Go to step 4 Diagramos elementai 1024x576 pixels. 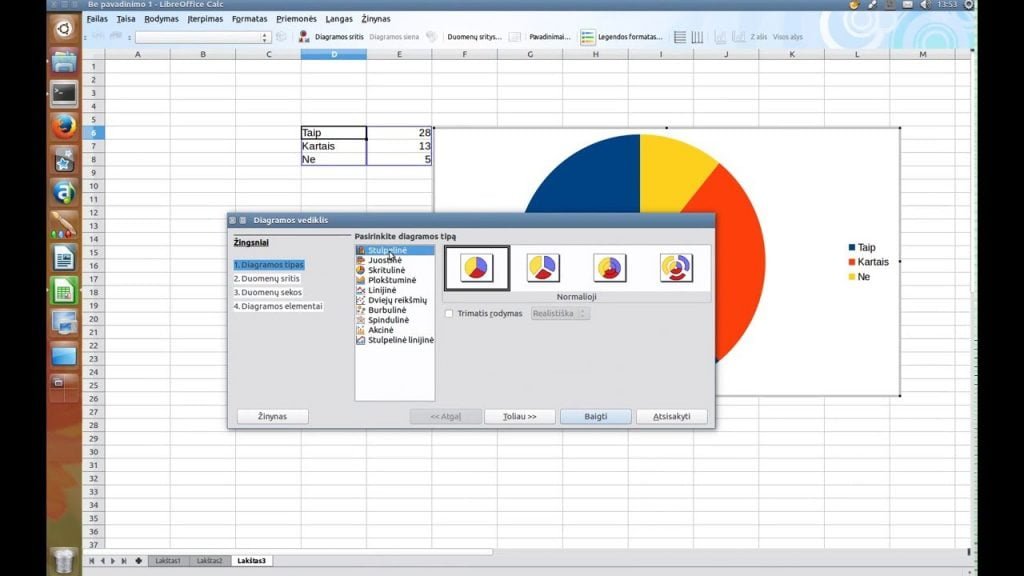tap(278, 306)
